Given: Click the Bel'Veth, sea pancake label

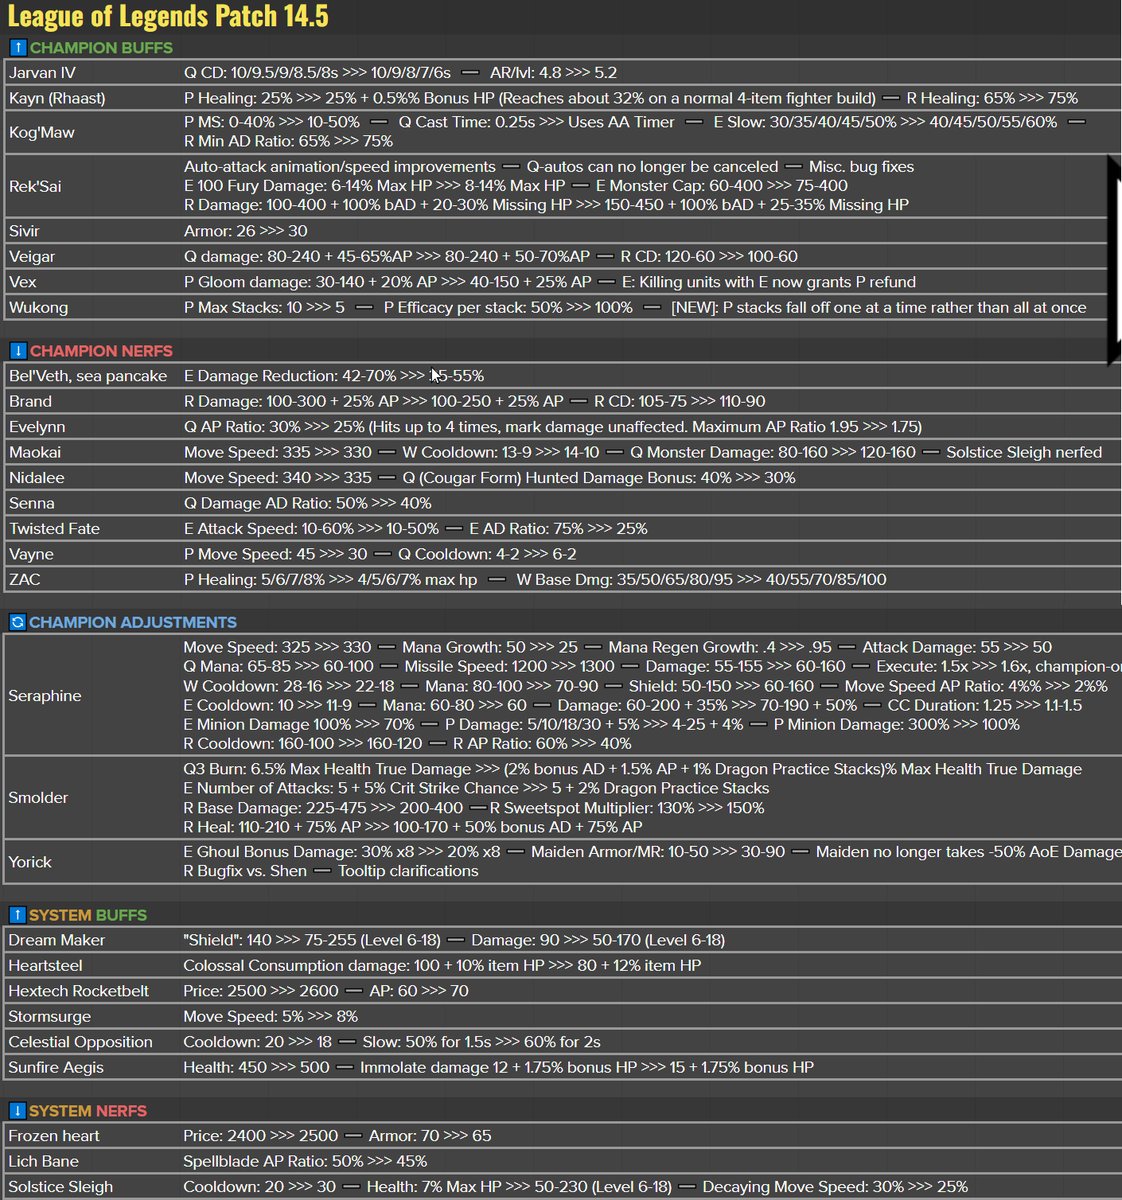Looking at the screenshot, I should pos(88,376).
